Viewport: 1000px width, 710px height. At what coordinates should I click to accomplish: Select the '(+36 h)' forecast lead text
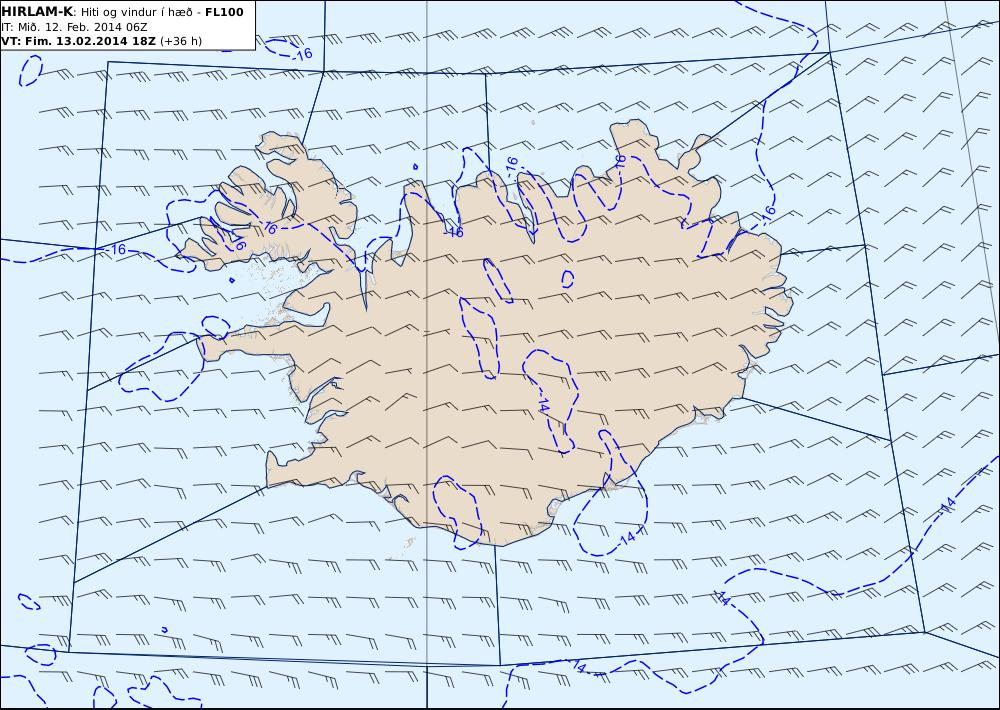(x=180, y=41)
